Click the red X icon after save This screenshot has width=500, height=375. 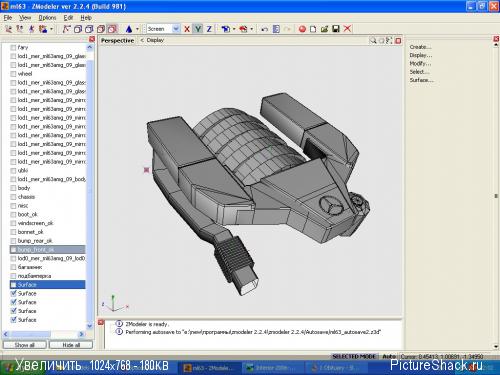coord(347,29)
